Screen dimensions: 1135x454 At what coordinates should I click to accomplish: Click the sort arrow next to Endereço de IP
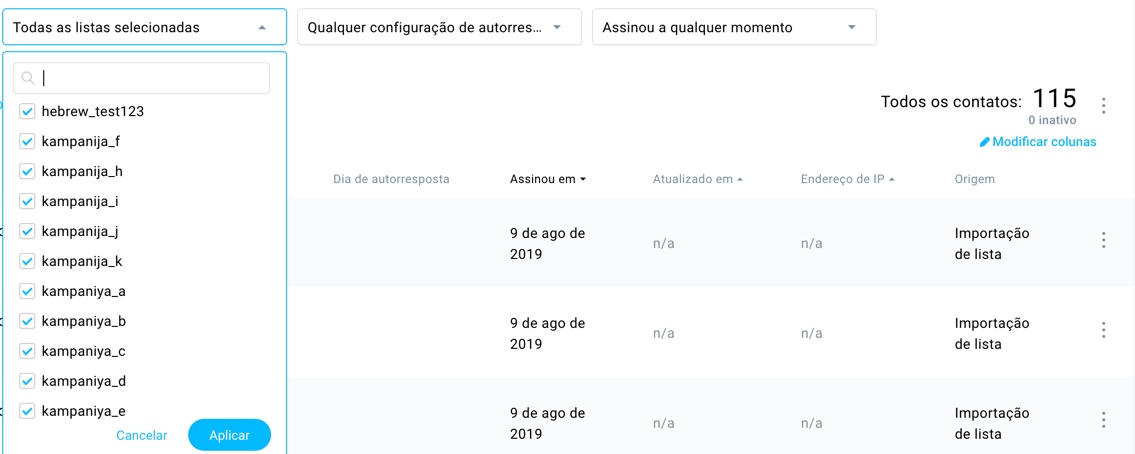pyautogui.click(x=891, y=180)
